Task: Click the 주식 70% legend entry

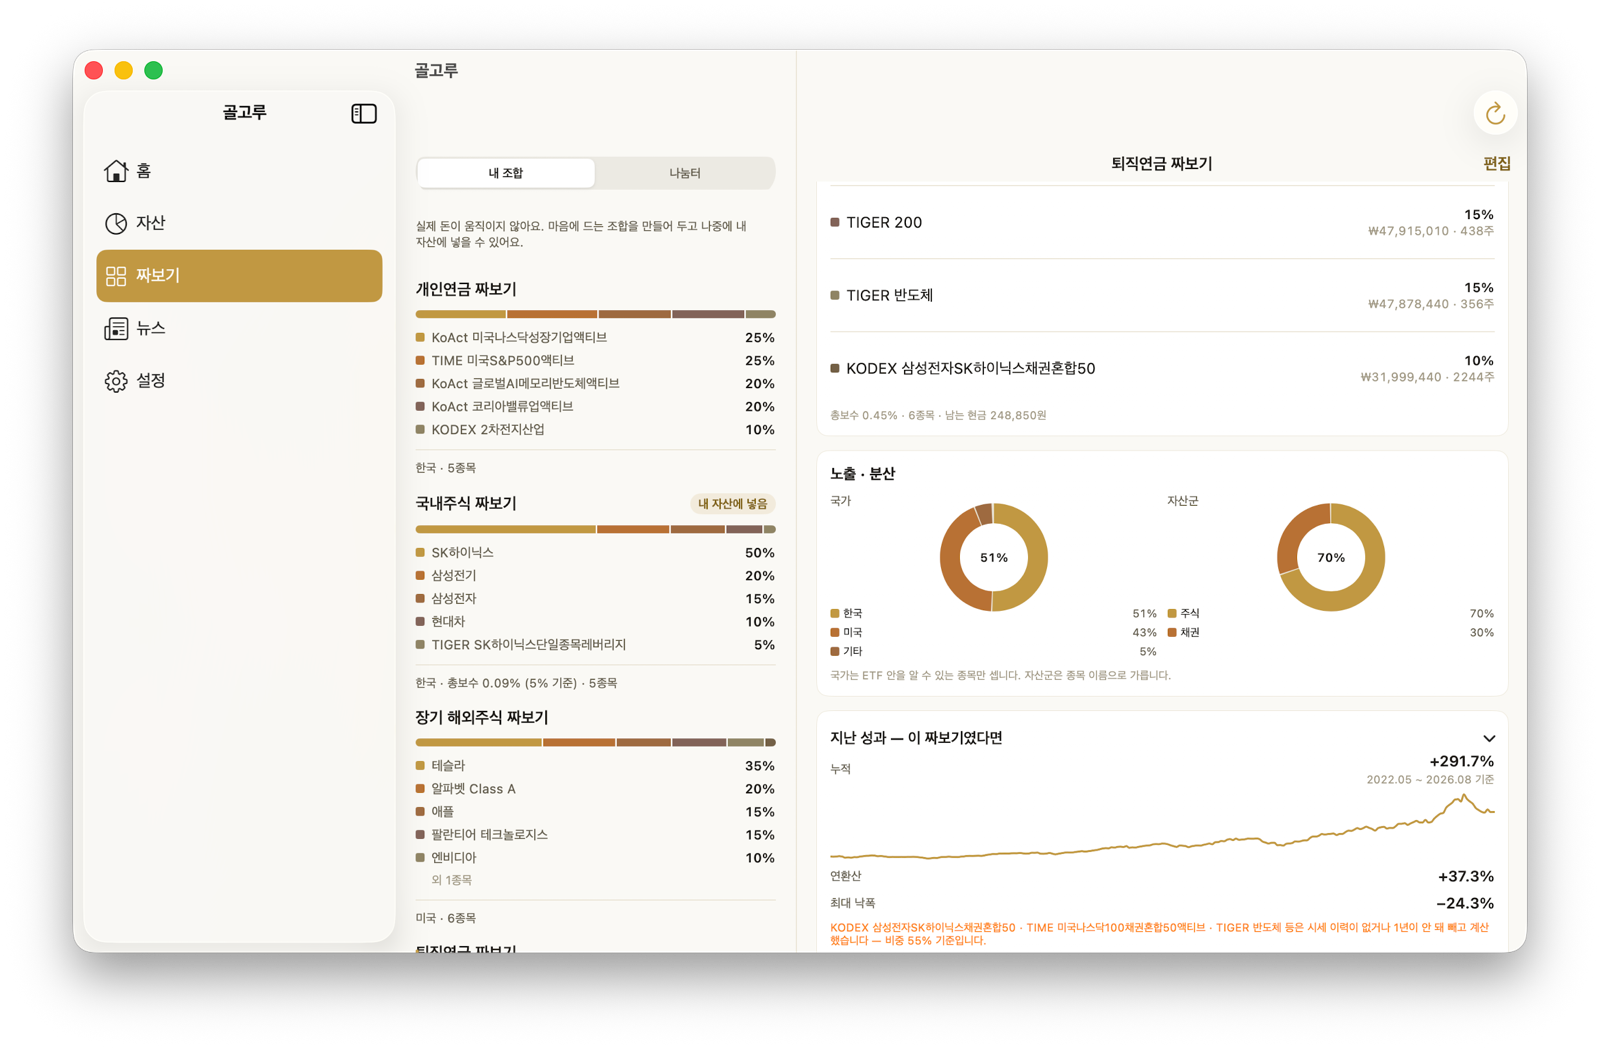Action: 1331,614
